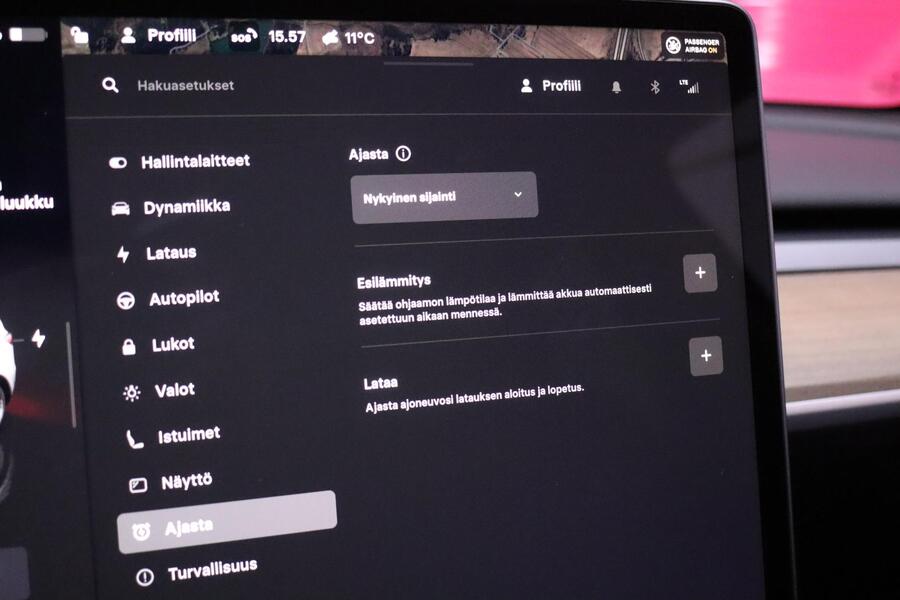Select Valot lighting settings
Viewport: 900px width, 600px height.
click(159, 391)
